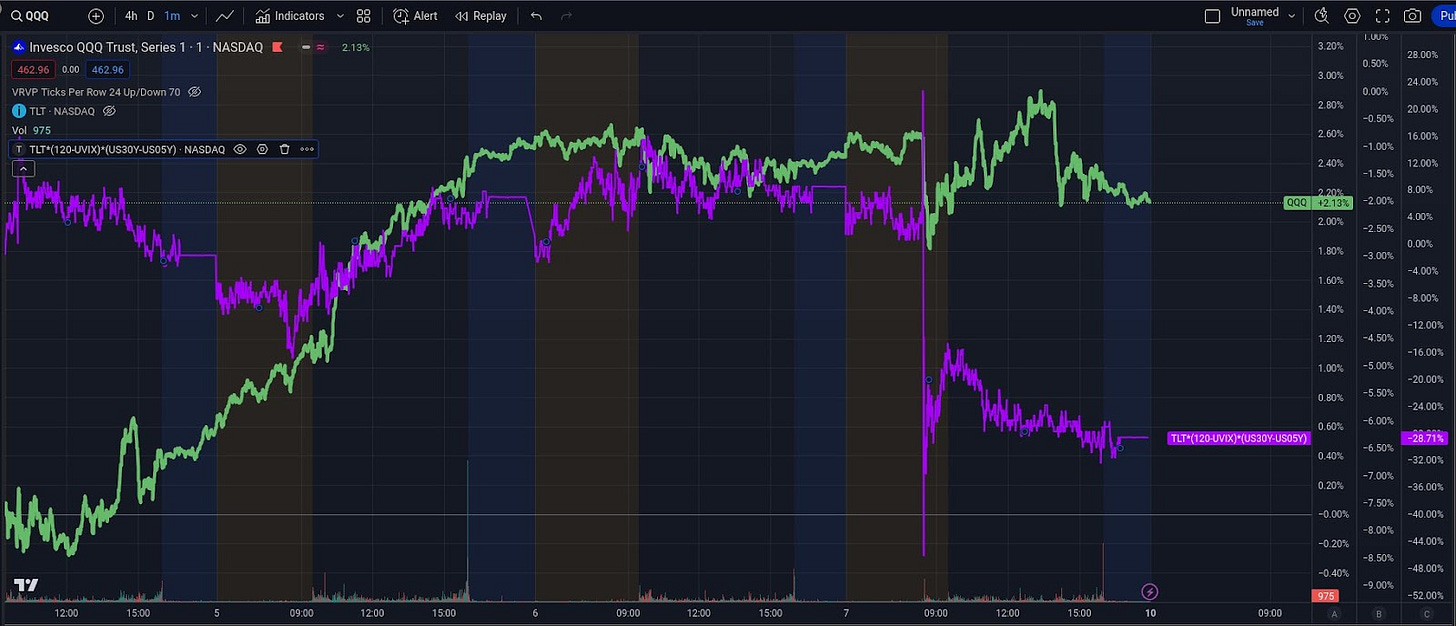Add a comparison symbol with plus icon
Image resolution: width=1456 pixels, height=626 pixels.
pyautogui.click(x=96, y=16)
